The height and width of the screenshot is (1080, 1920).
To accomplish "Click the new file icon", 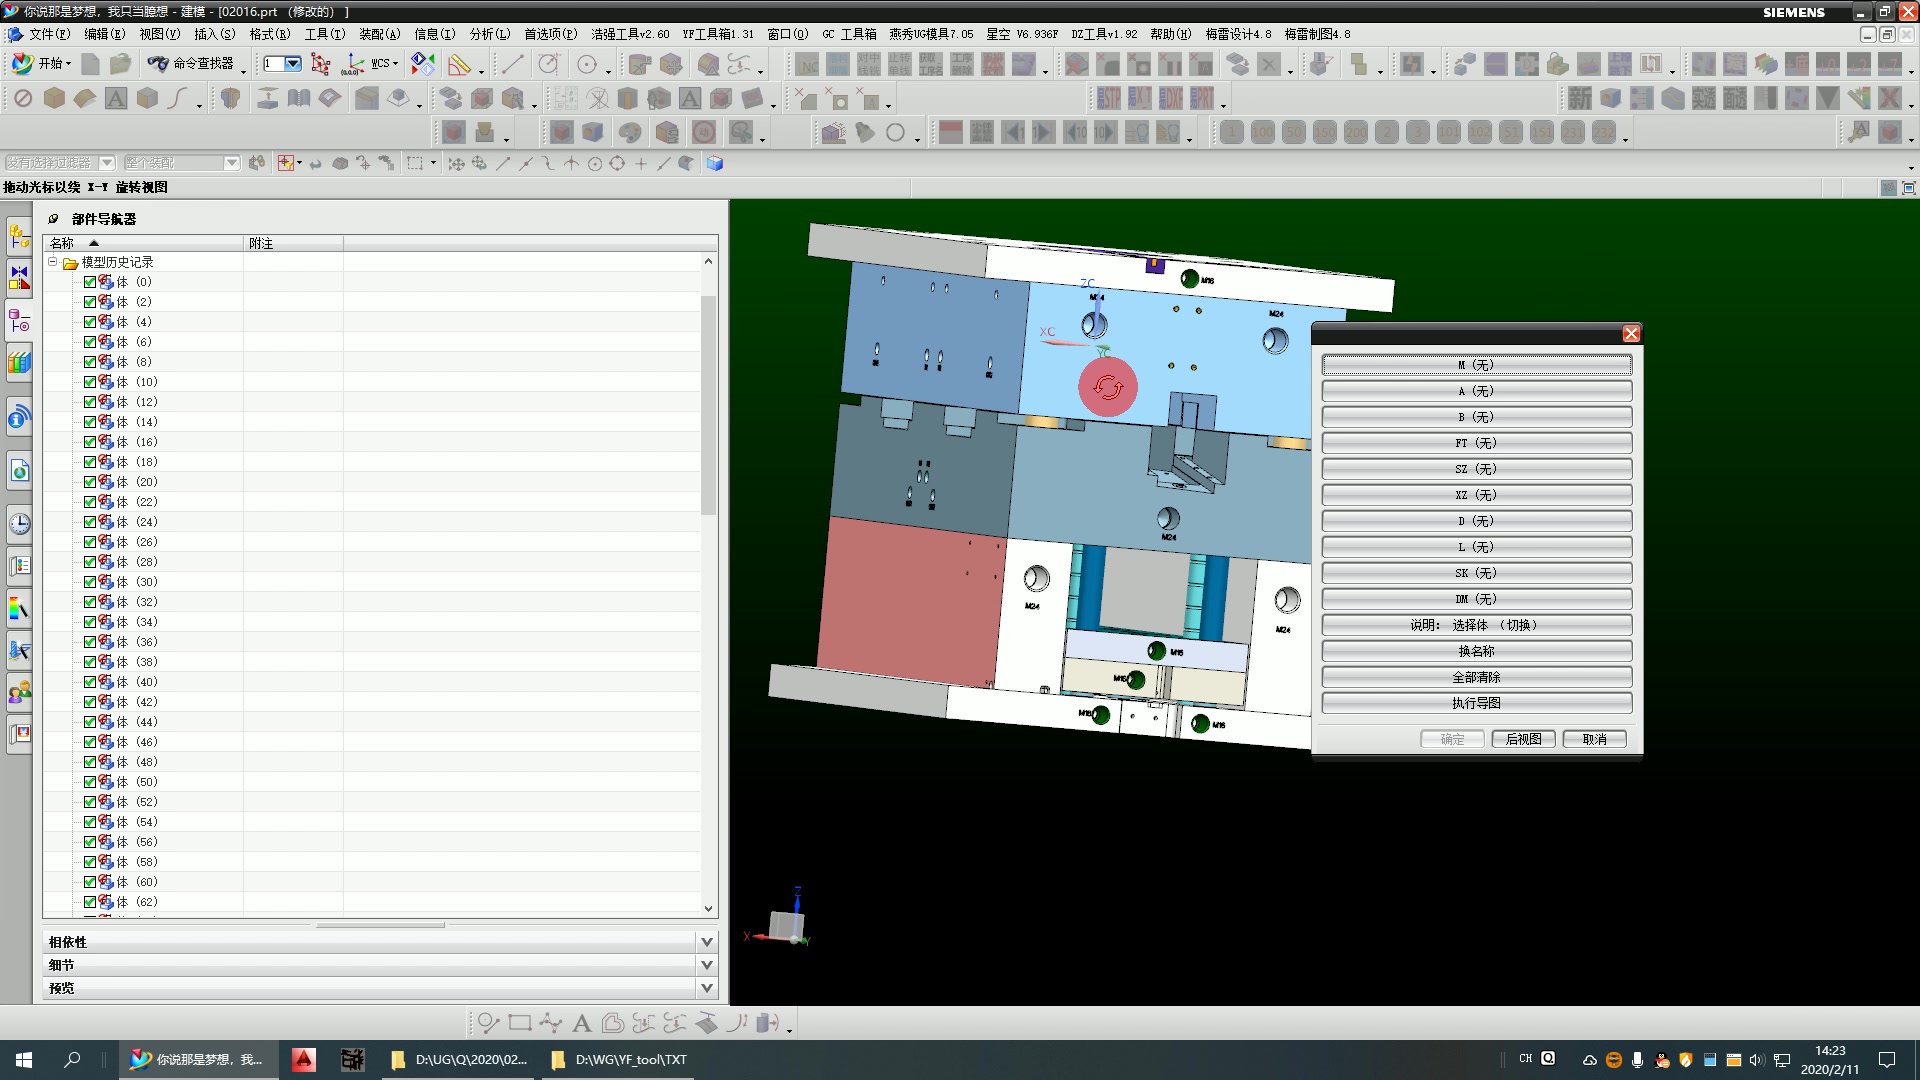I will point(90,64).
